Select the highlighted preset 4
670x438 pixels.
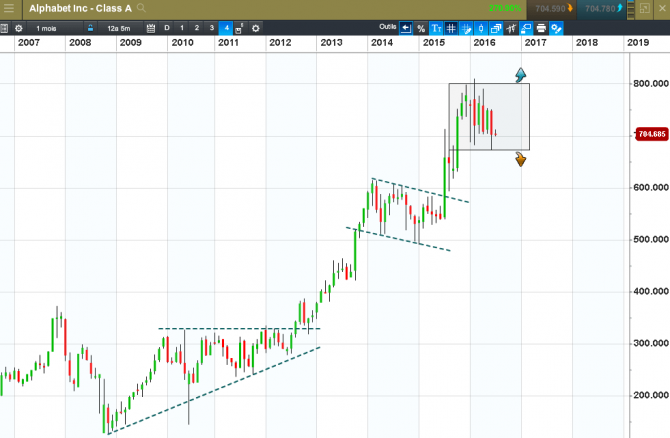pos(226,28)
